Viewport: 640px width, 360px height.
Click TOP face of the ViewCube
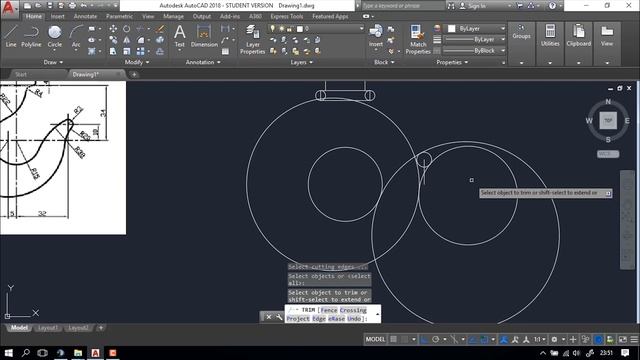click(x=608, y=120)
